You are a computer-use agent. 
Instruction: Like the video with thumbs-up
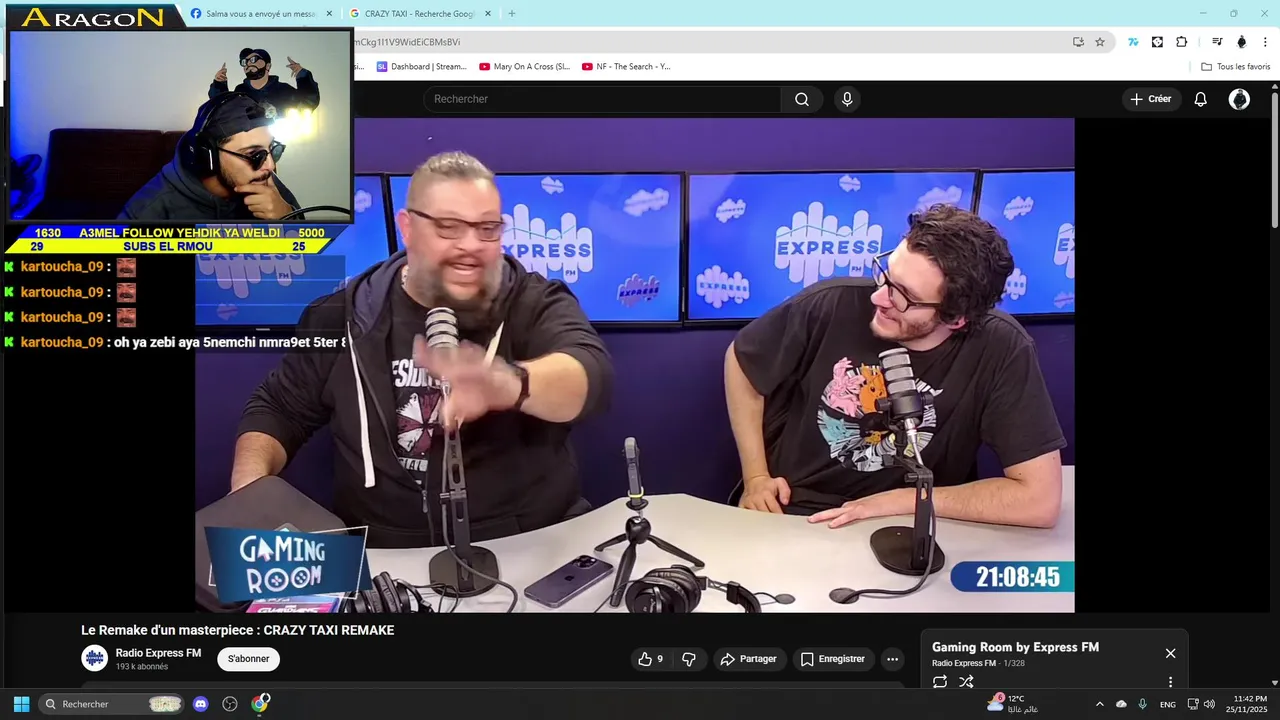tap(650, 659)
